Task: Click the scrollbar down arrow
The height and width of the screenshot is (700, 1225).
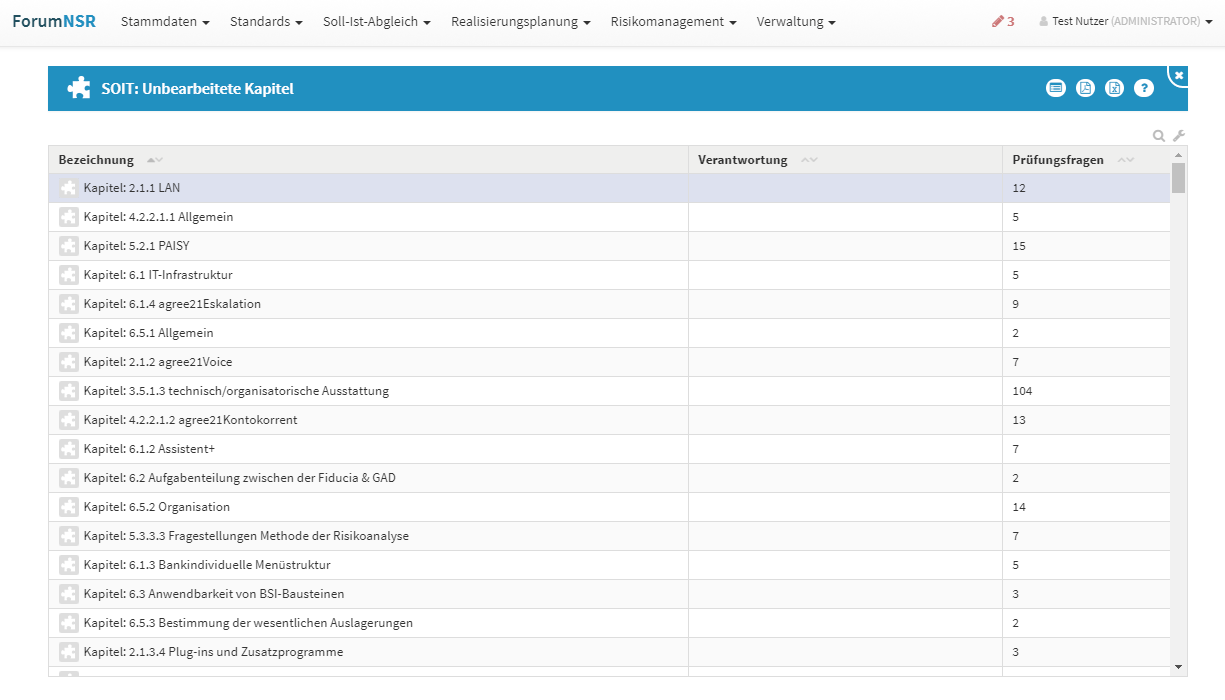Action: point(1178,666)
